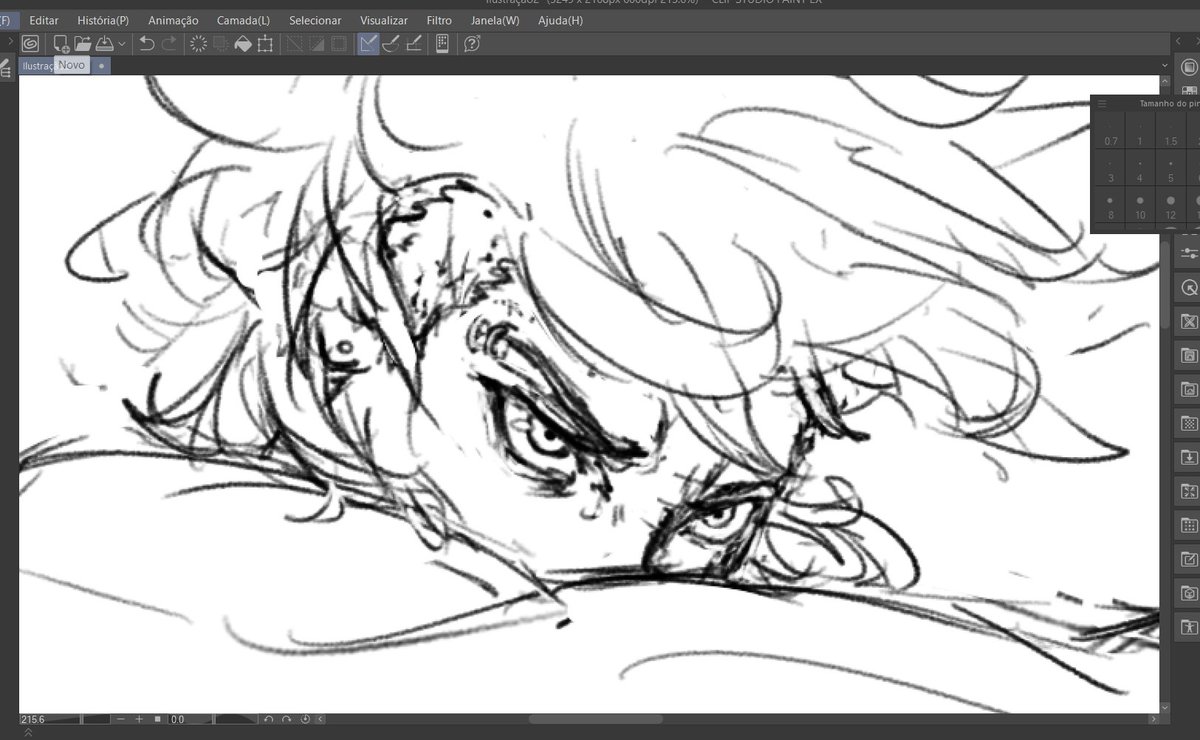Click the fit-to-screen square button
Screen dimensions: 1200x740
tap(157, 719)
